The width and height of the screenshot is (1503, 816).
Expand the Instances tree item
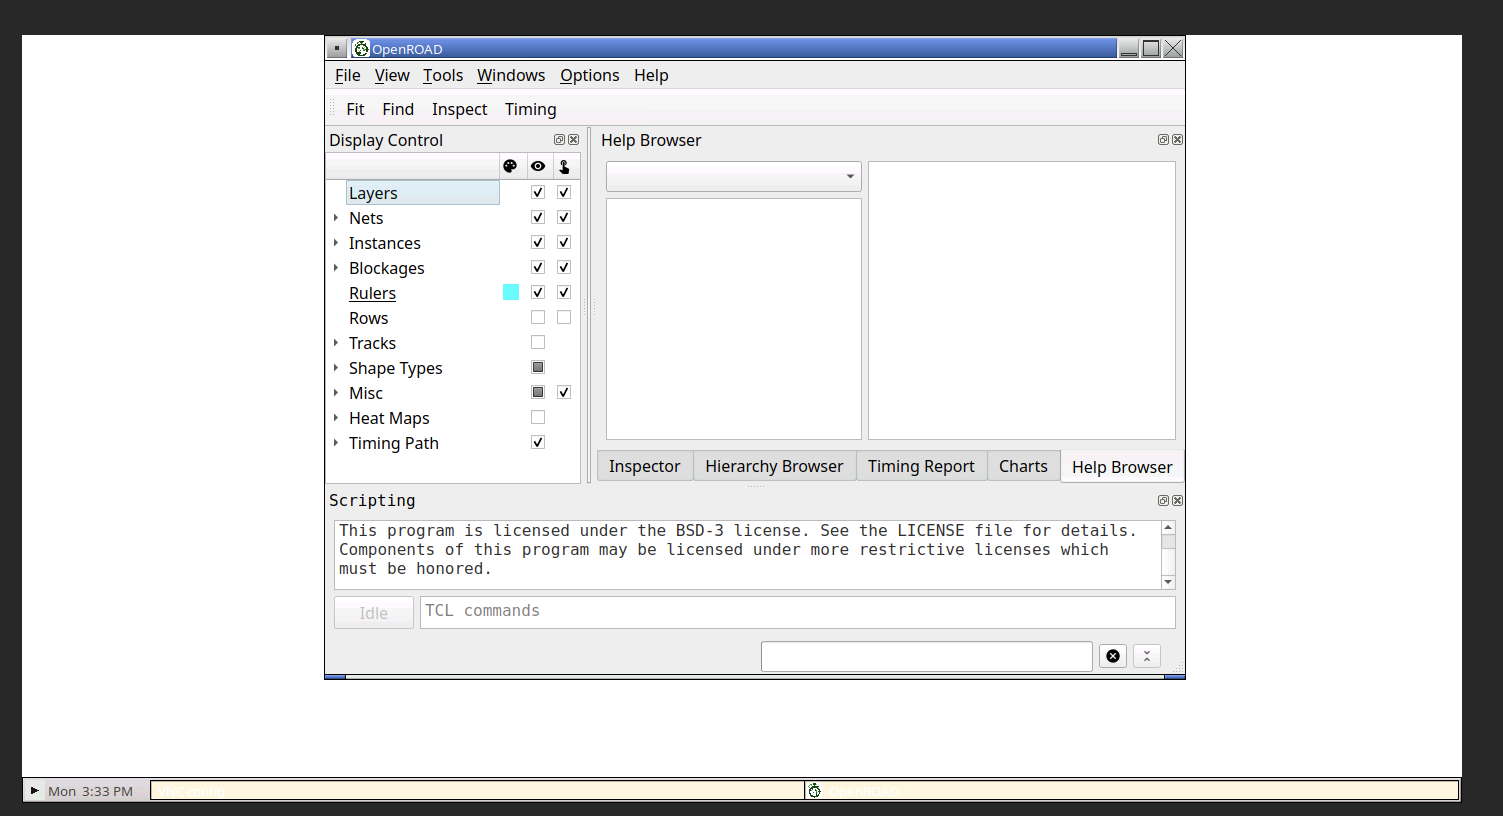point(336,242)
